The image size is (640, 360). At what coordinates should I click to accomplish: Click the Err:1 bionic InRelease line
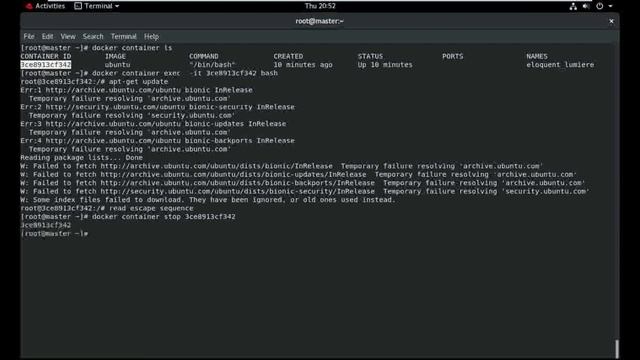[x=136, y=90]
